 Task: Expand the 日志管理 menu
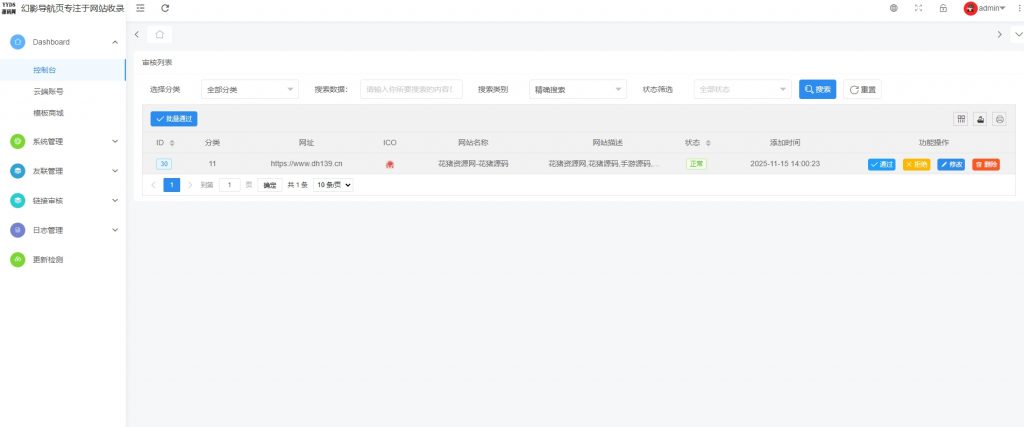click(115, 230)
